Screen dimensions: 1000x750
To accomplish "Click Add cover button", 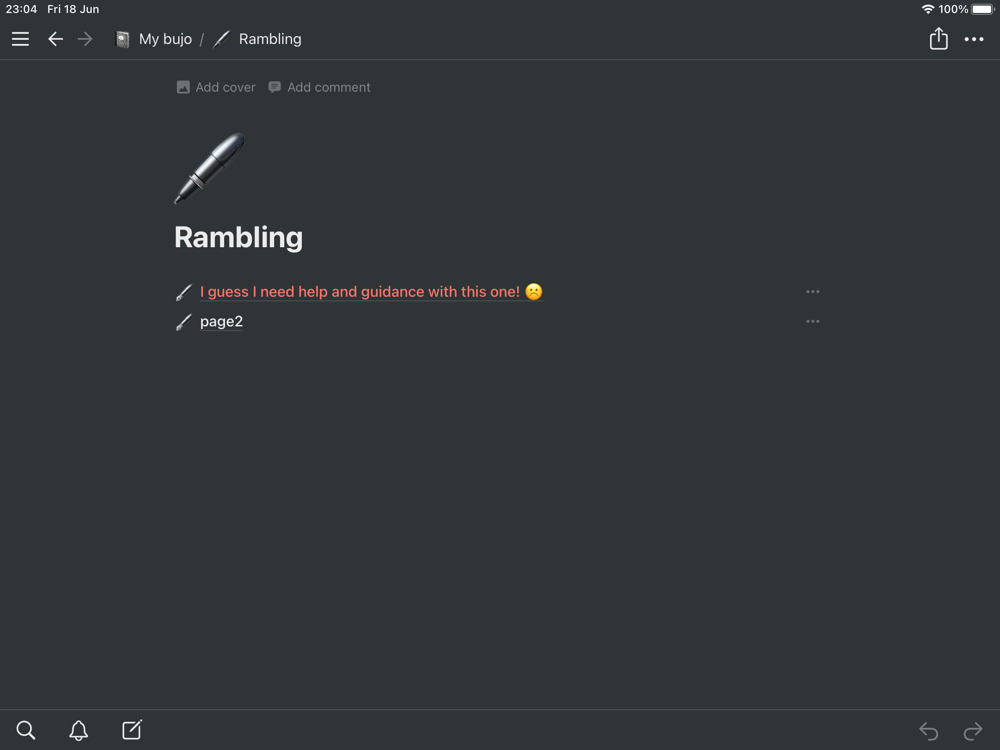I will click(216, 87).
